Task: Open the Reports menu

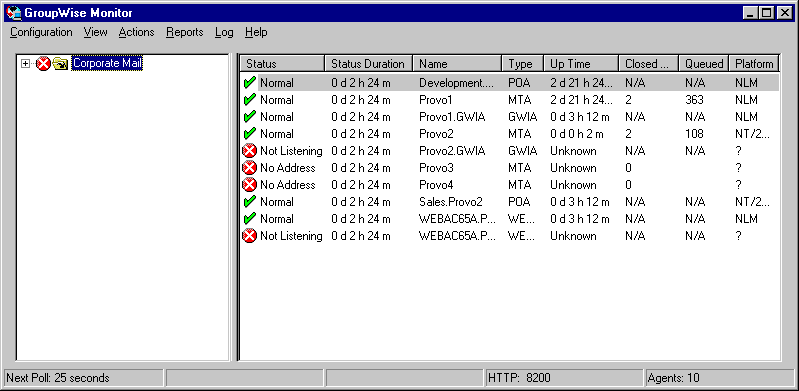Action: point(184,32)
